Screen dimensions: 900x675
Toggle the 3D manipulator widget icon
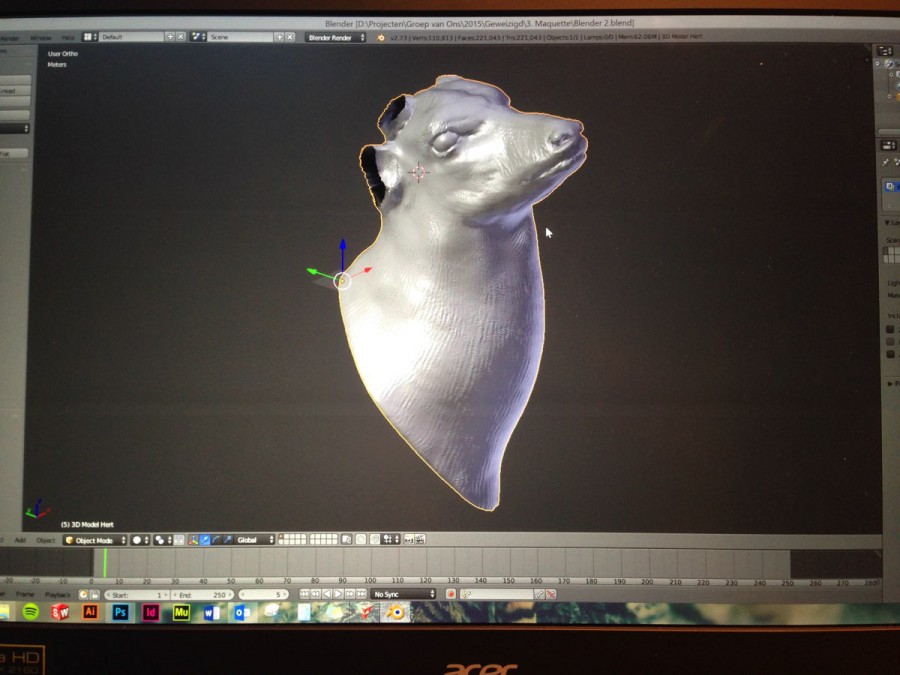coord(193,540)
